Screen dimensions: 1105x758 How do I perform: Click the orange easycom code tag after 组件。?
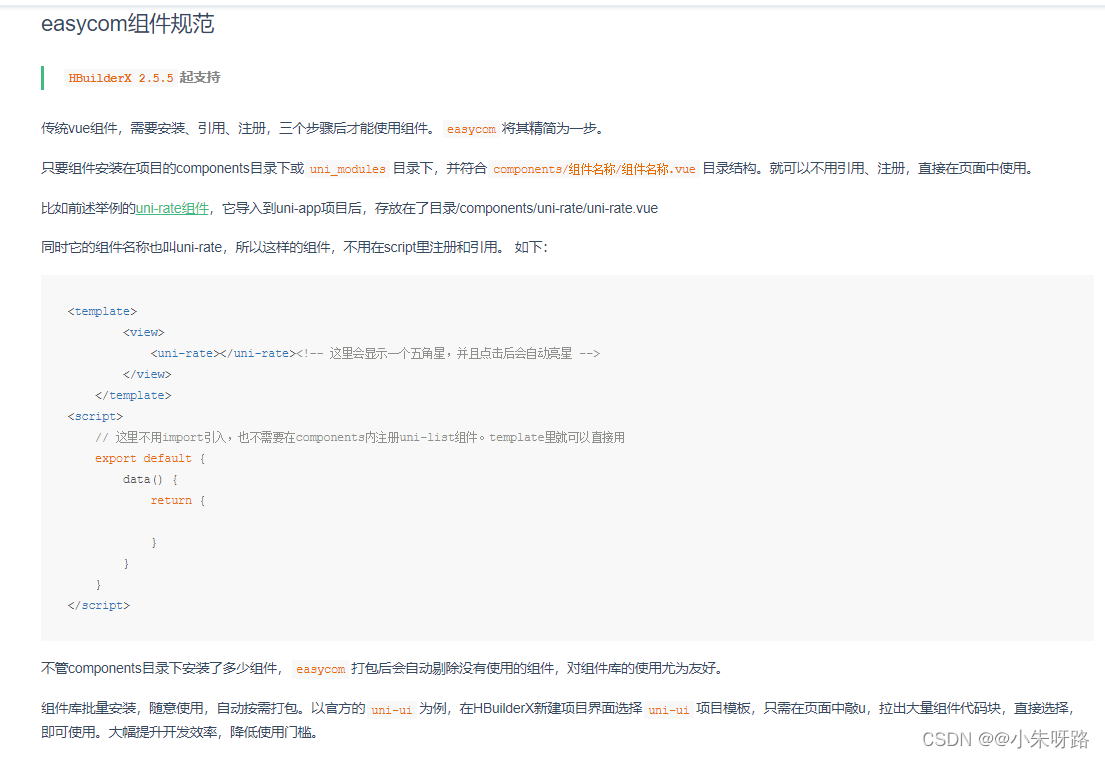[x=471, y=129]
